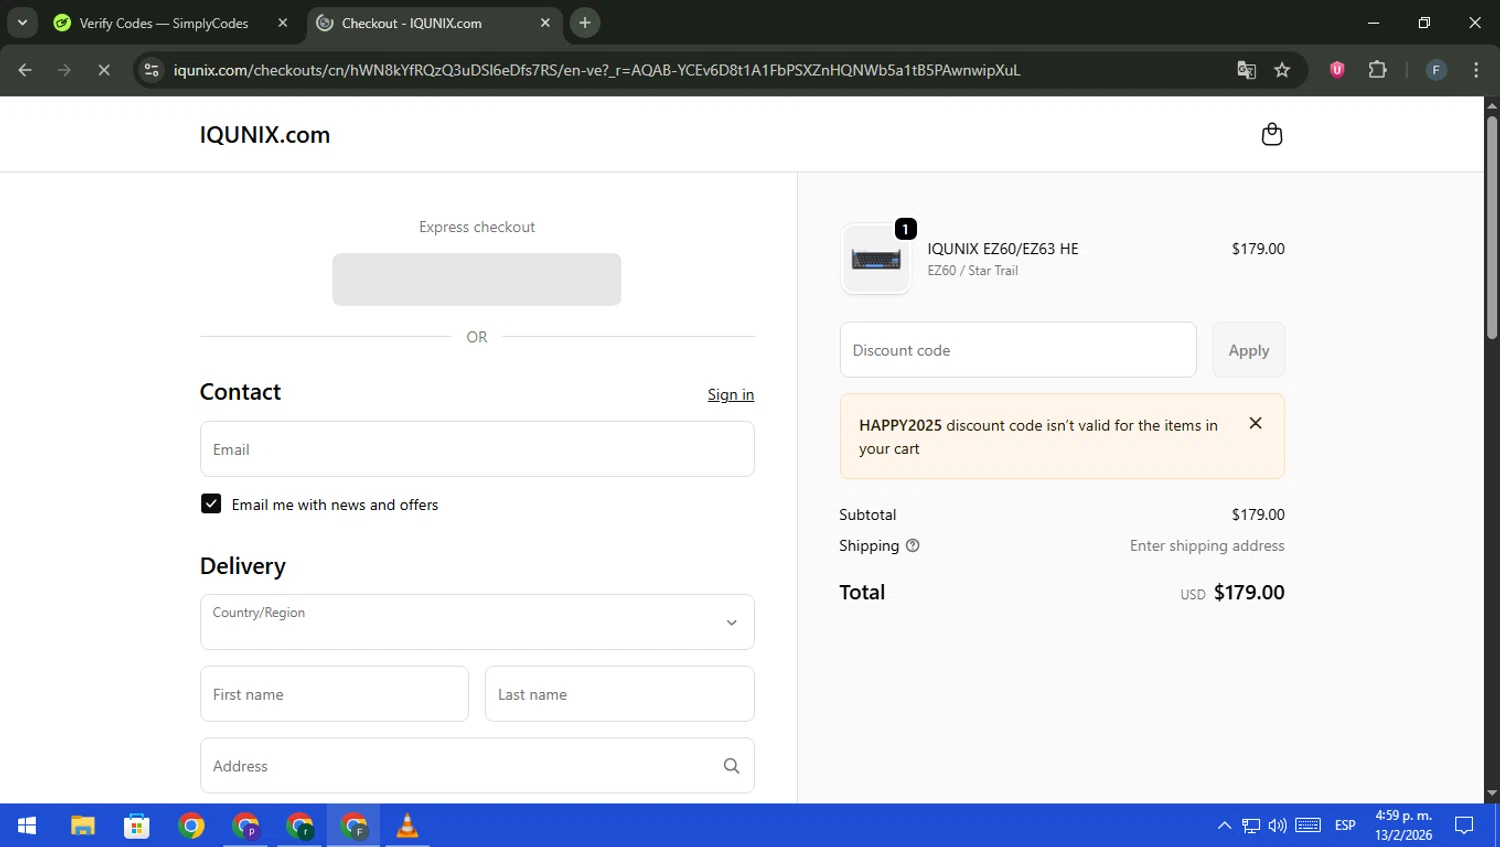
Task: Close the Verify Codes SimplyCodes tab
Action: point(283,22)
